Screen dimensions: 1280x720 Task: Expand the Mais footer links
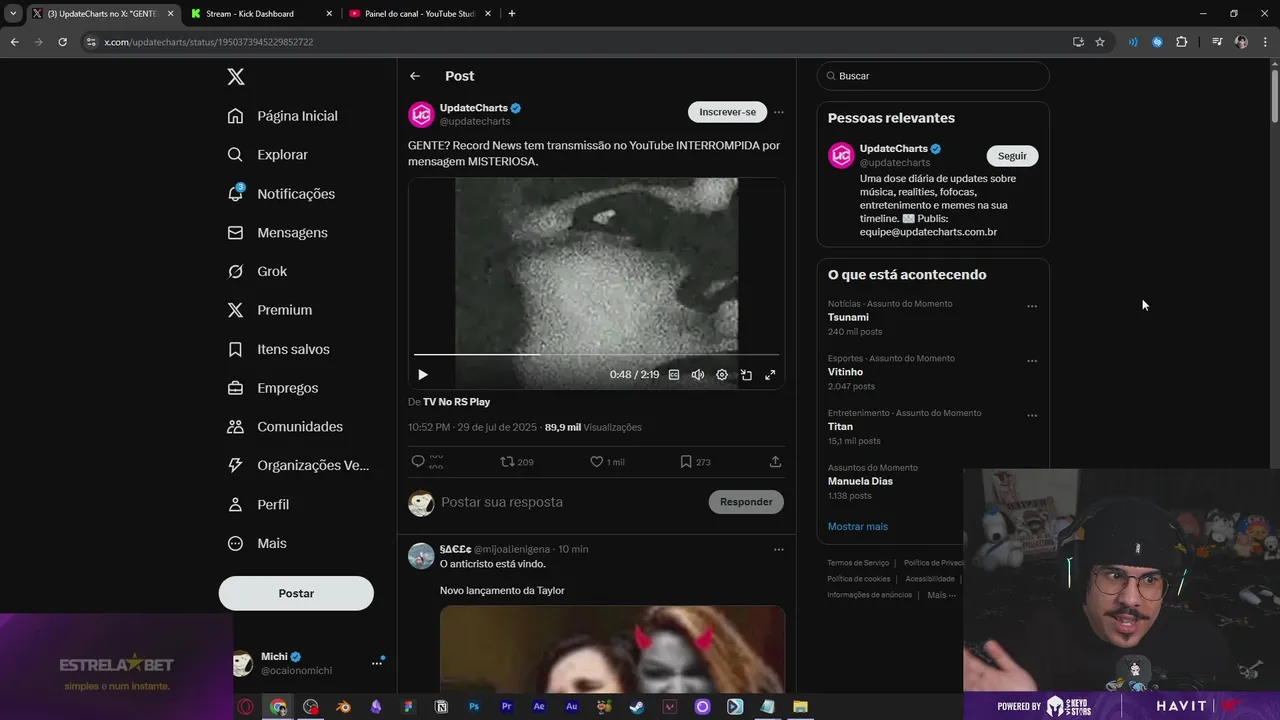click(x=941, y=595)
